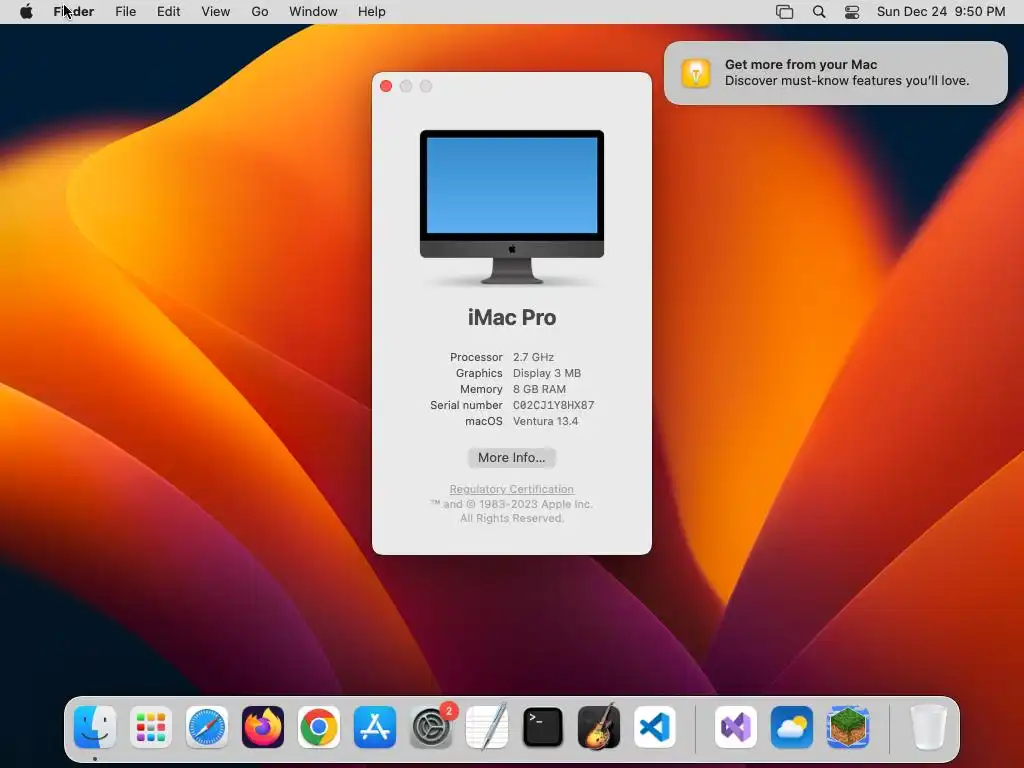Select serial number C02CJ1Y8HX87
The height and width of the screenshot is (768, 1024).
click(x=554, y=406)
